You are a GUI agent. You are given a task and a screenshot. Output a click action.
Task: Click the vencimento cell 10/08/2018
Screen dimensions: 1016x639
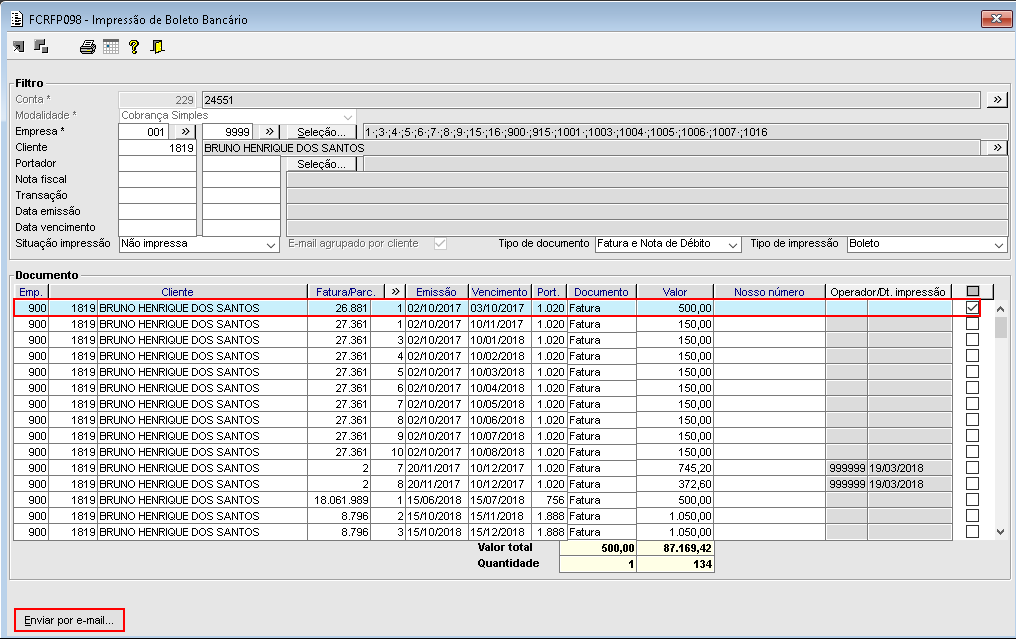[499, 452]
